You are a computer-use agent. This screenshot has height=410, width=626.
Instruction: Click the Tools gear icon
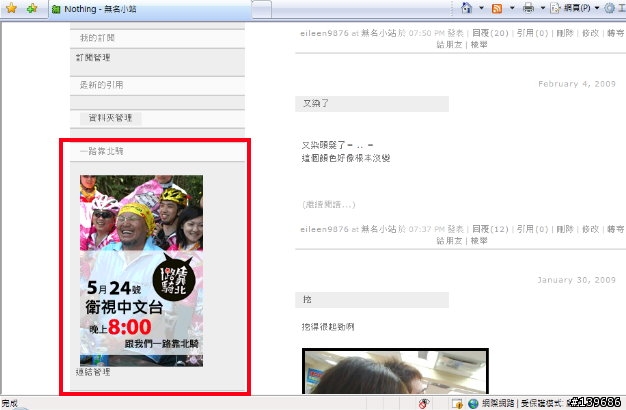tap(609, 8)
